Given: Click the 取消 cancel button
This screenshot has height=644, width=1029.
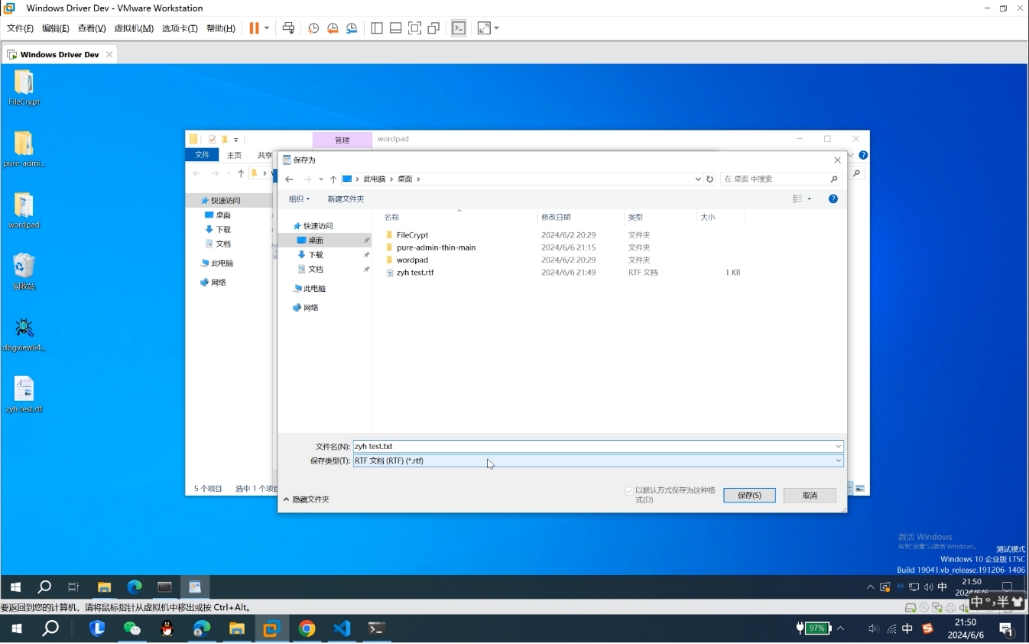Looking at the screenshot, I should tap(809, 495).
